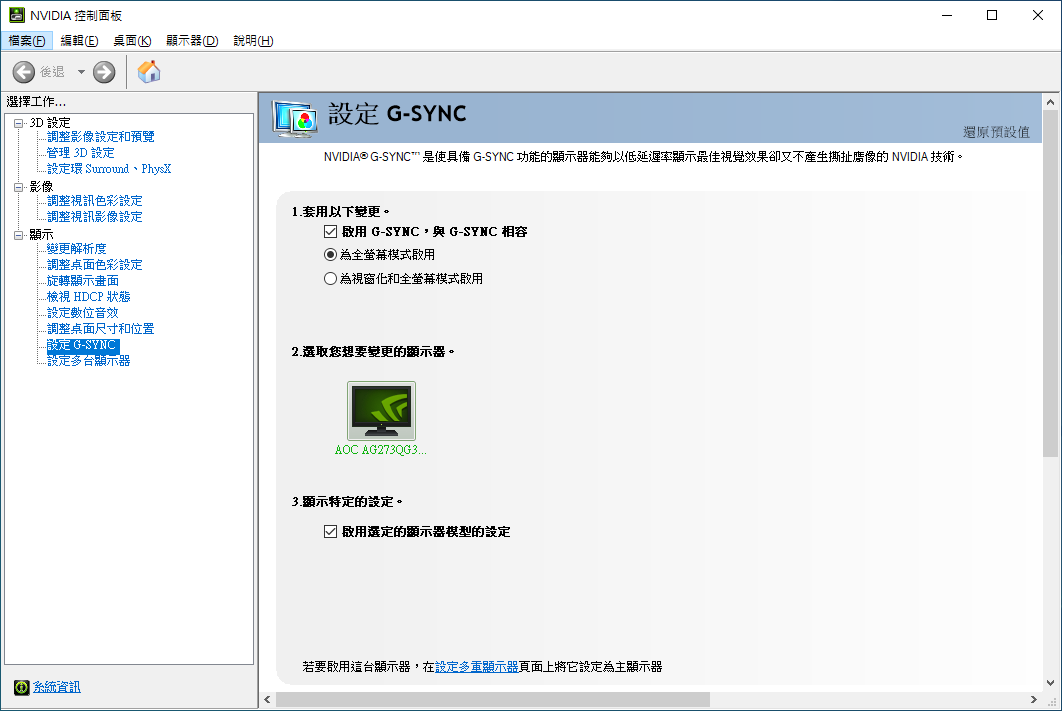
Task: Select 設定 G-SYNC in the tree
Action: [83, 345]
